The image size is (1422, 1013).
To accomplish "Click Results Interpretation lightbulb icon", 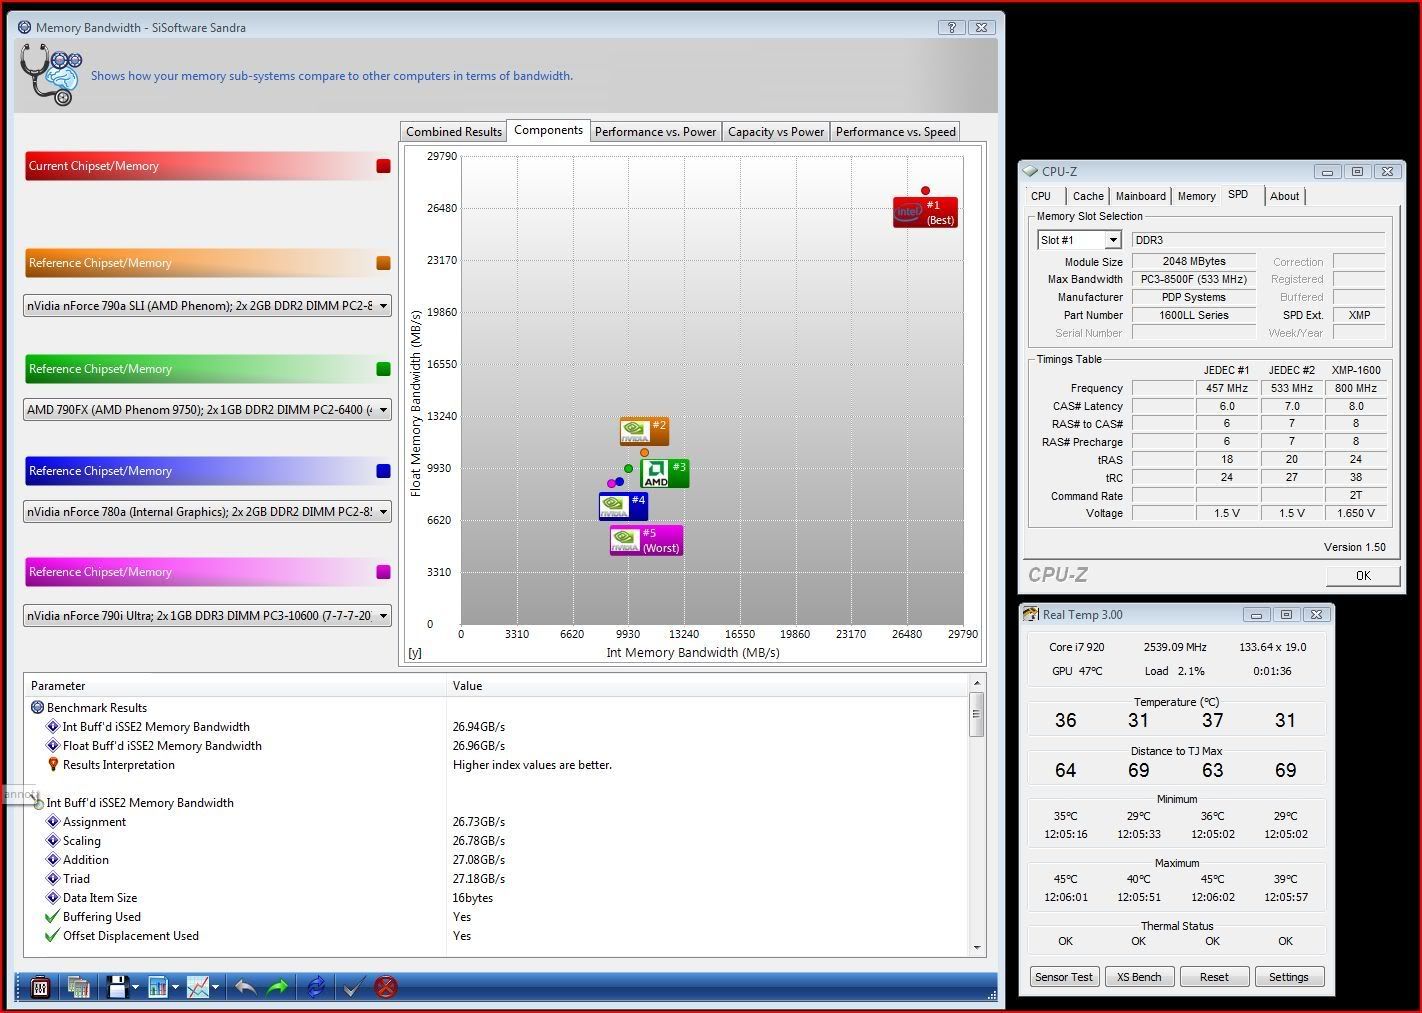I will tap(53, 765).
